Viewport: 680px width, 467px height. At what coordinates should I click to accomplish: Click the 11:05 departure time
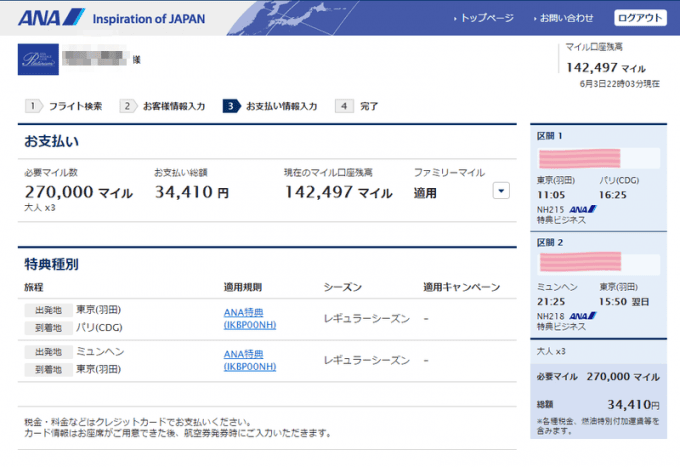pyautogui.click(x=551, y=195)
